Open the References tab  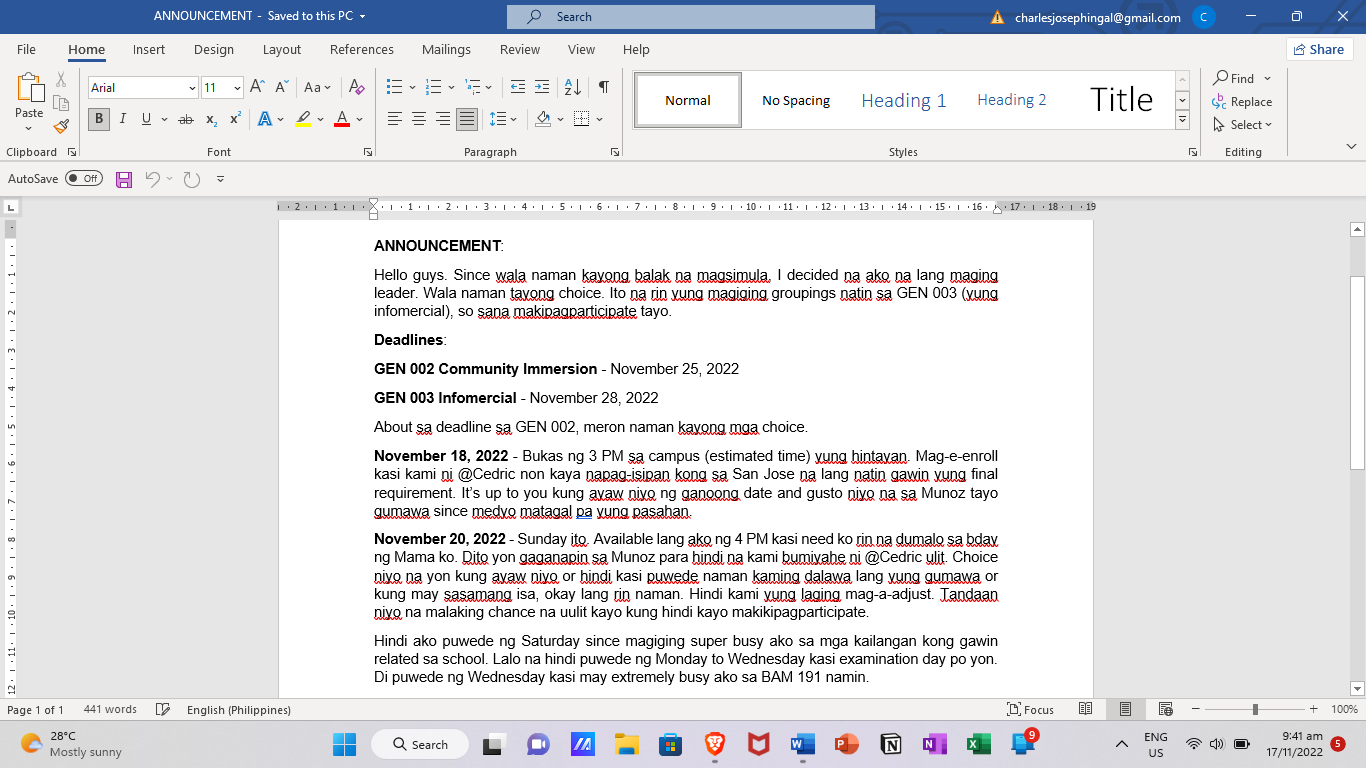click(362, 49)
